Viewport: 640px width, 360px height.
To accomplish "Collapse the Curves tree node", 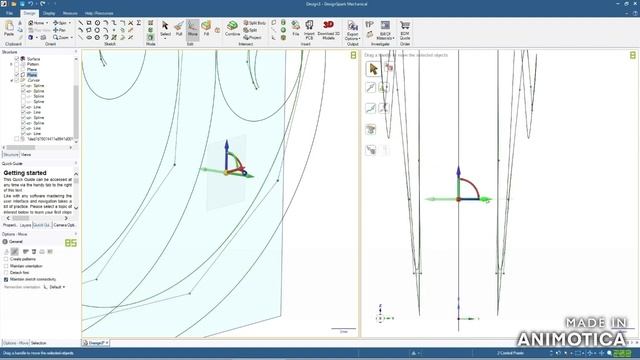I will [x=11, y=80].
